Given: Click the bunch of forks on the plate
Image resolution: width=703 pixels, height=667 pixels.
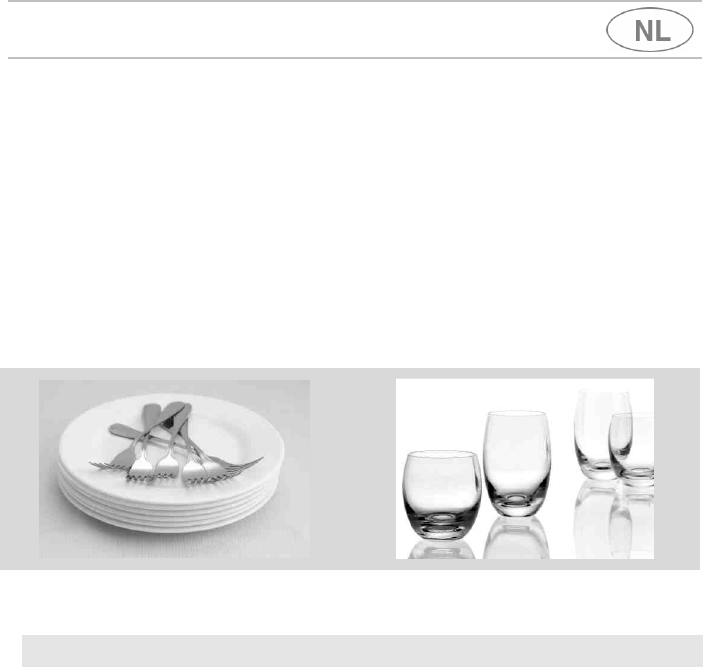Looking at the screenshot, I should 175,444.
